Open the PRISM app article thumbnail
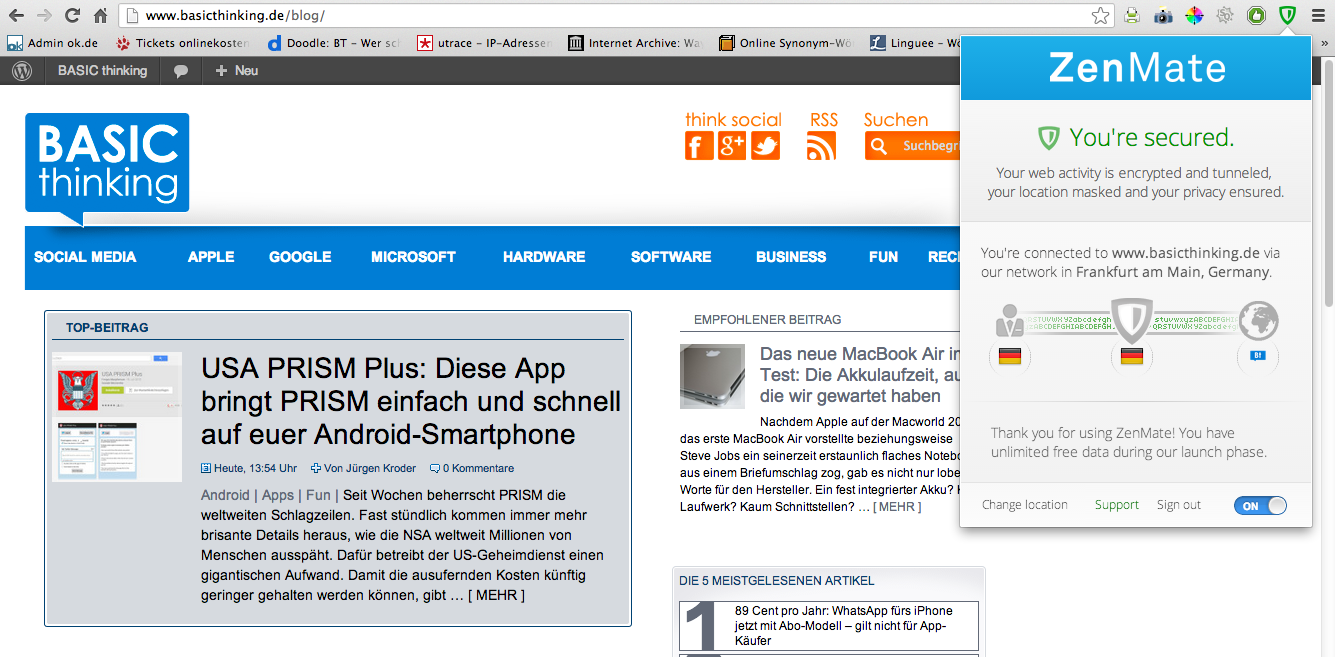This screenshot has height=657, width=1335. point(117,416)
